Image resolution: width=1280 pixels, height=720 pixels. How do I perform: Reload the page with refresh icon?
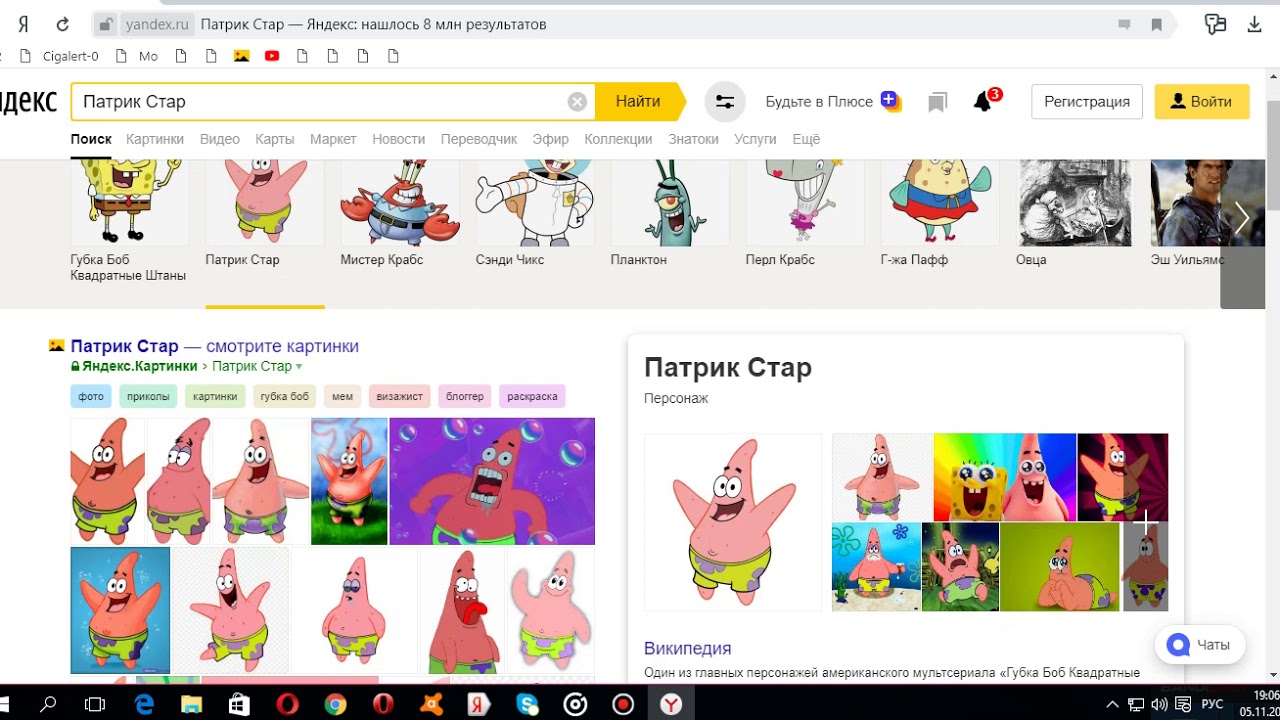pos(63,25)
